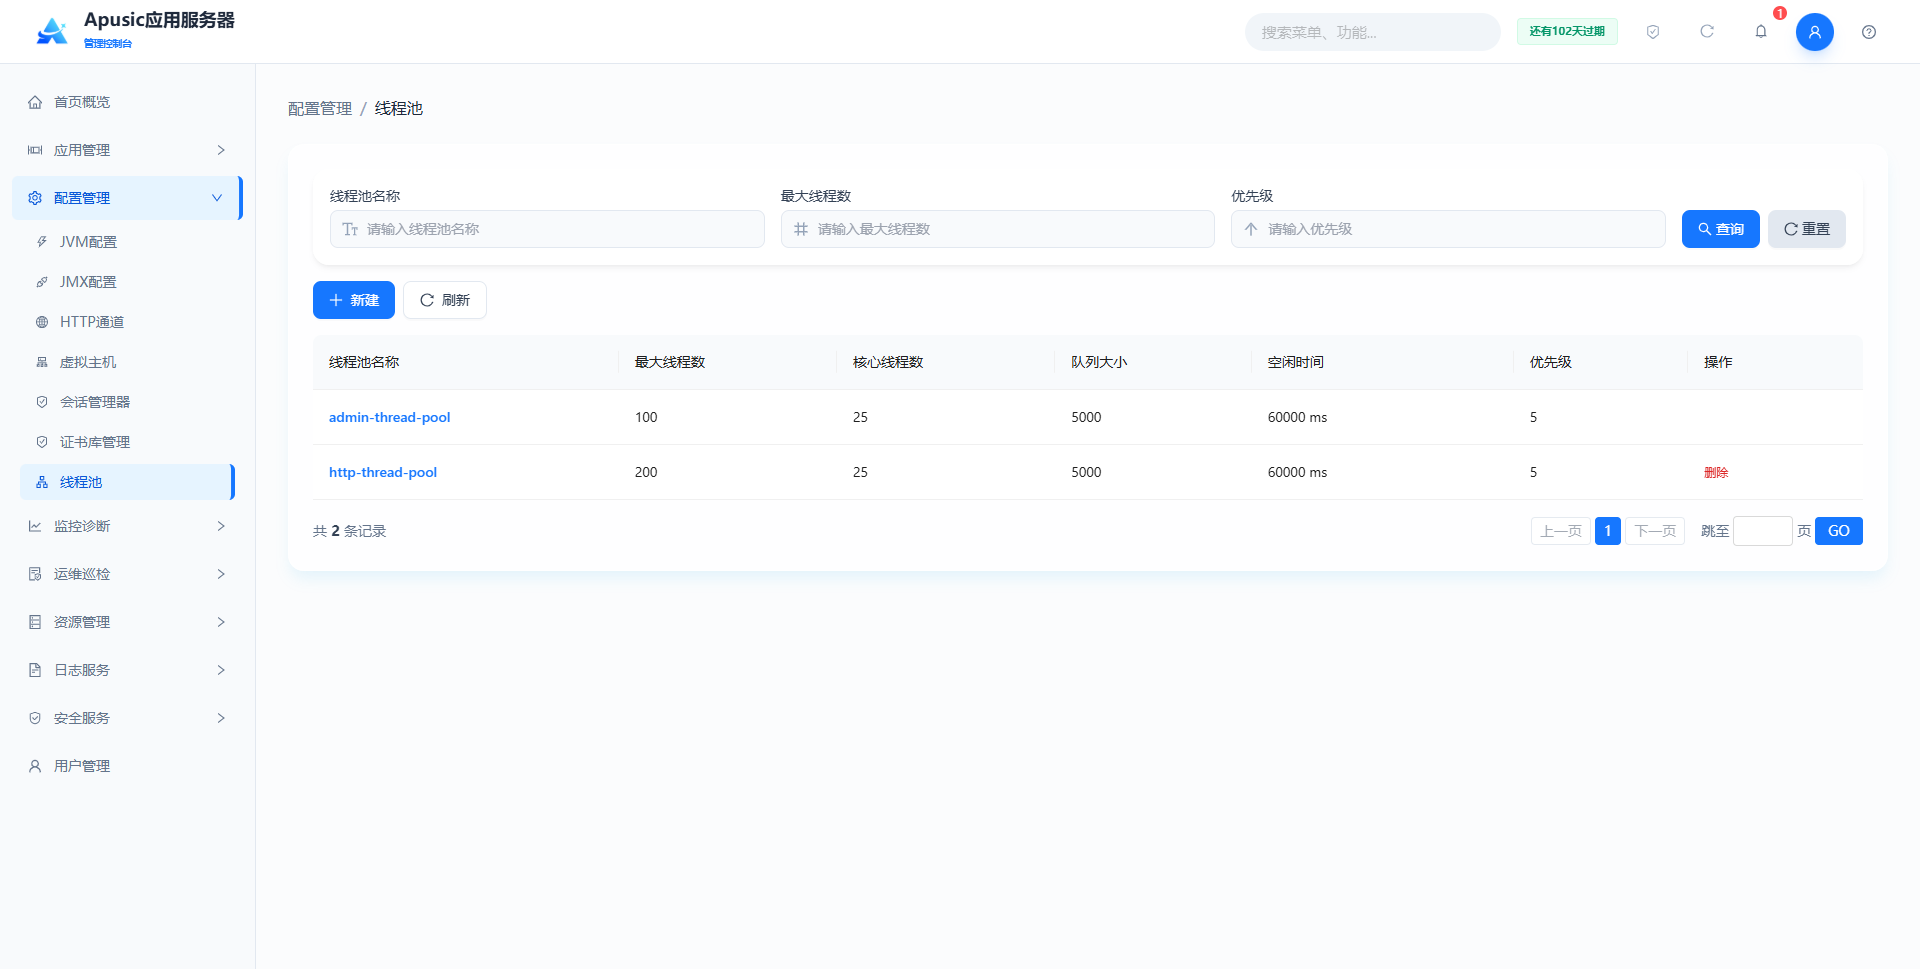Click the 监控诊断 chart icon
Screen dimensions: 1920x969
(35, 526)
